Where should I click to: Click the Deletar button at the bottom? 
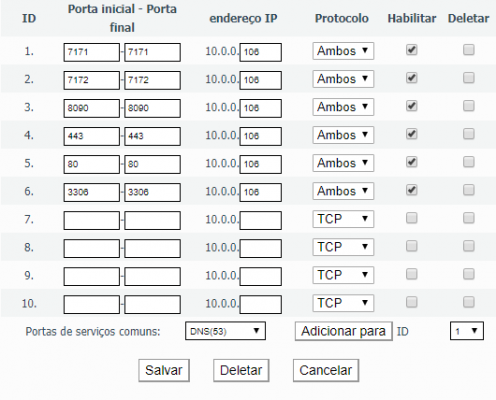[x=241, y=370]
